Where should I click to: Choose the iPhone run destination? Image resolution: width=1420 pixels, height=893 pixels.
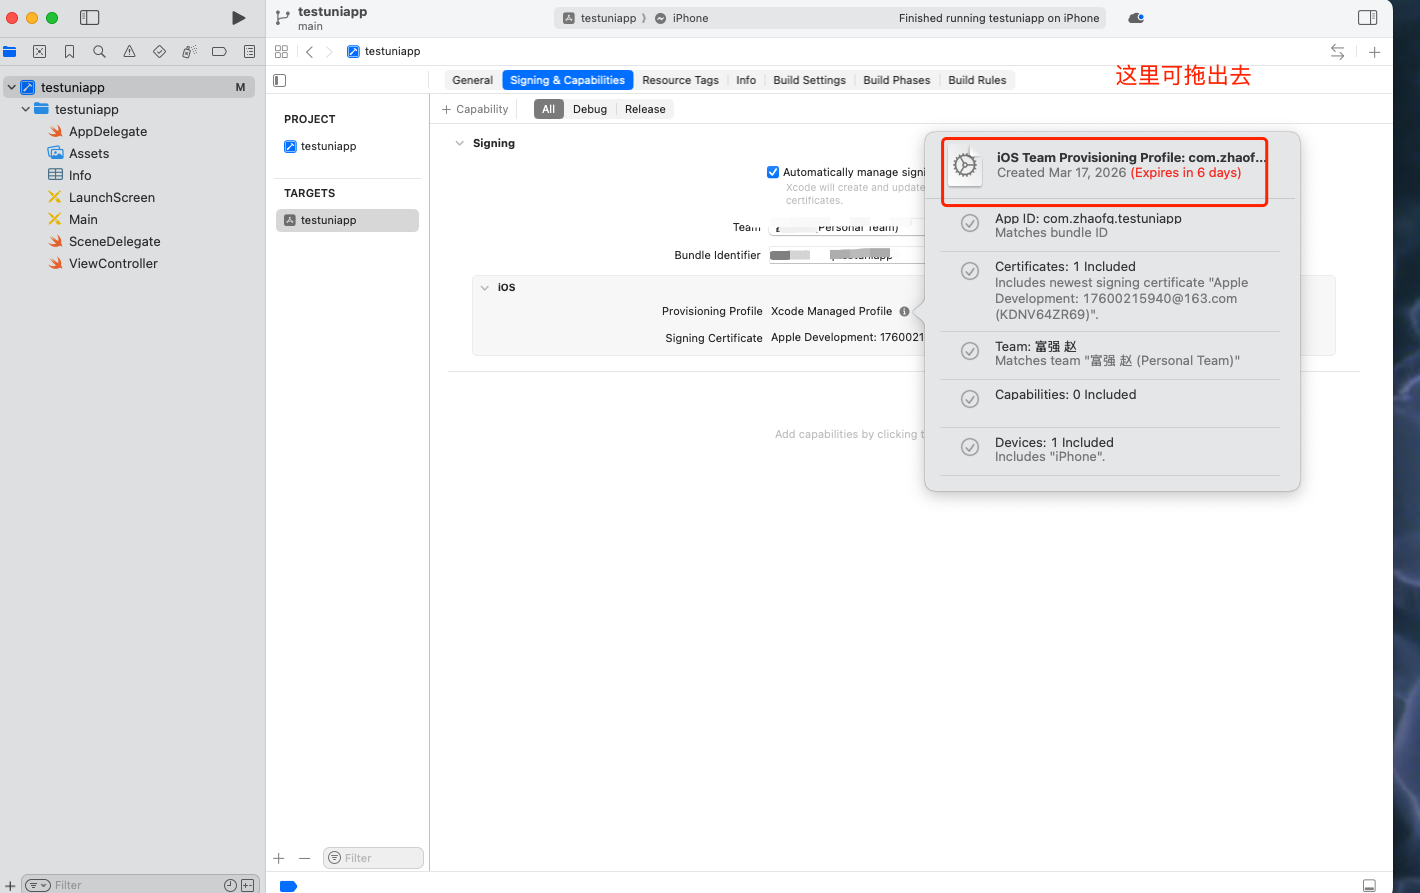682,18
